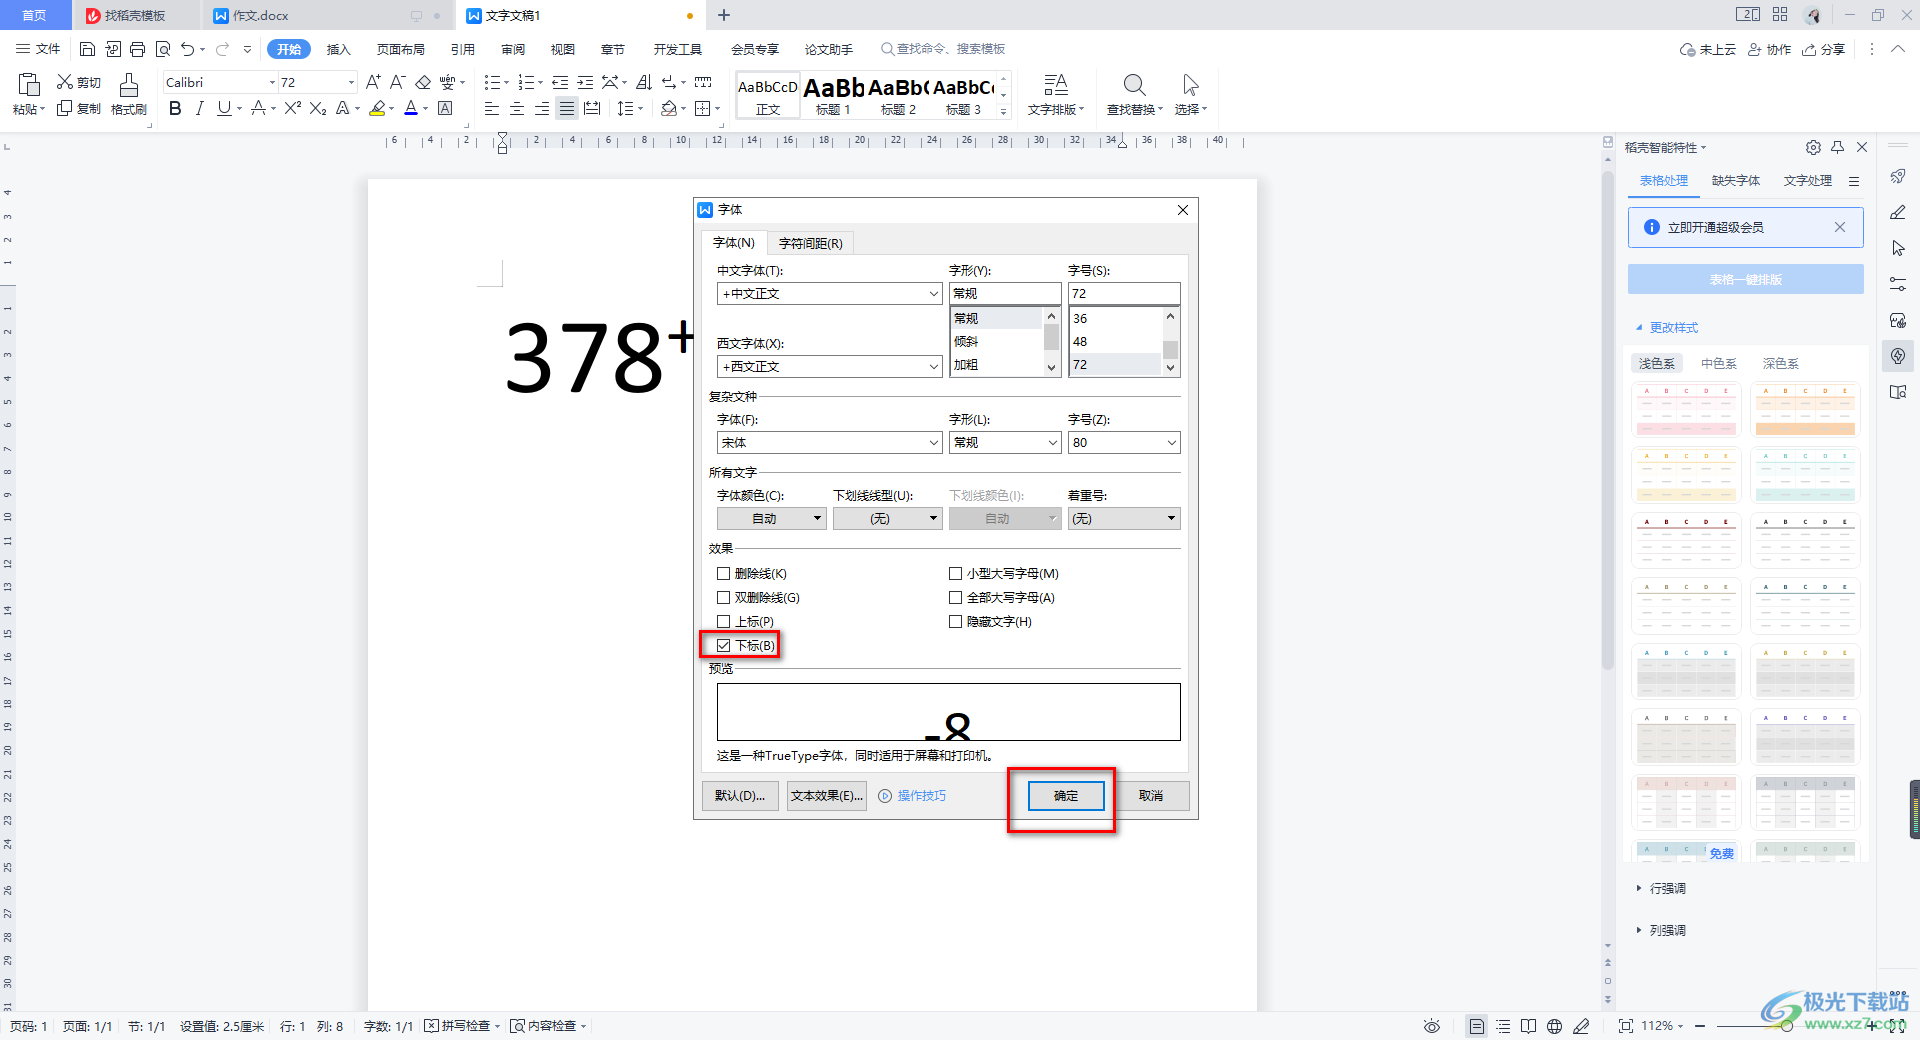
Task: Open the Insert ribbon tab
Action: [338, 49]
